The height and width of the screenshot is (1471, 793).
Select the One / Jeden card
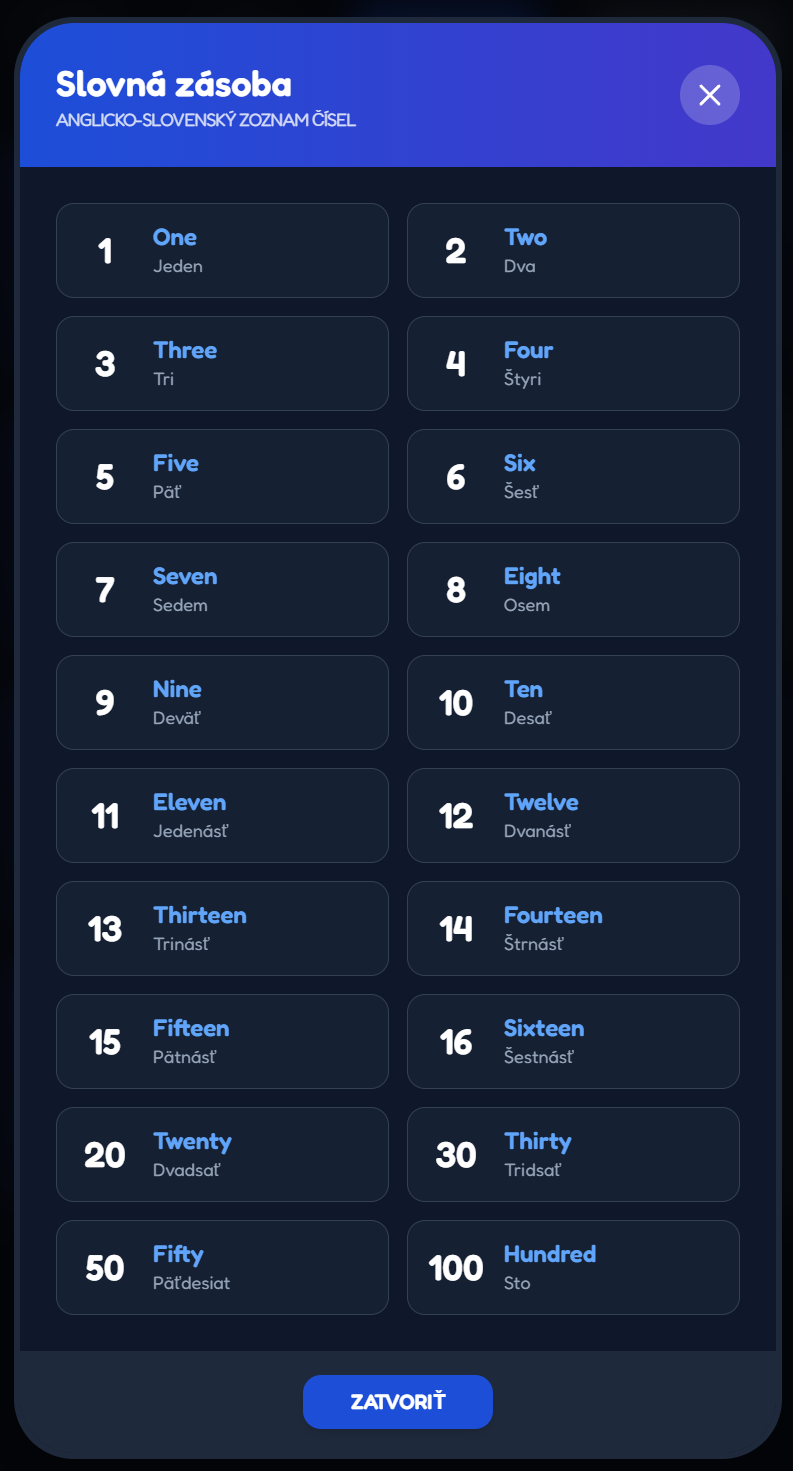(x=222, y=251)
